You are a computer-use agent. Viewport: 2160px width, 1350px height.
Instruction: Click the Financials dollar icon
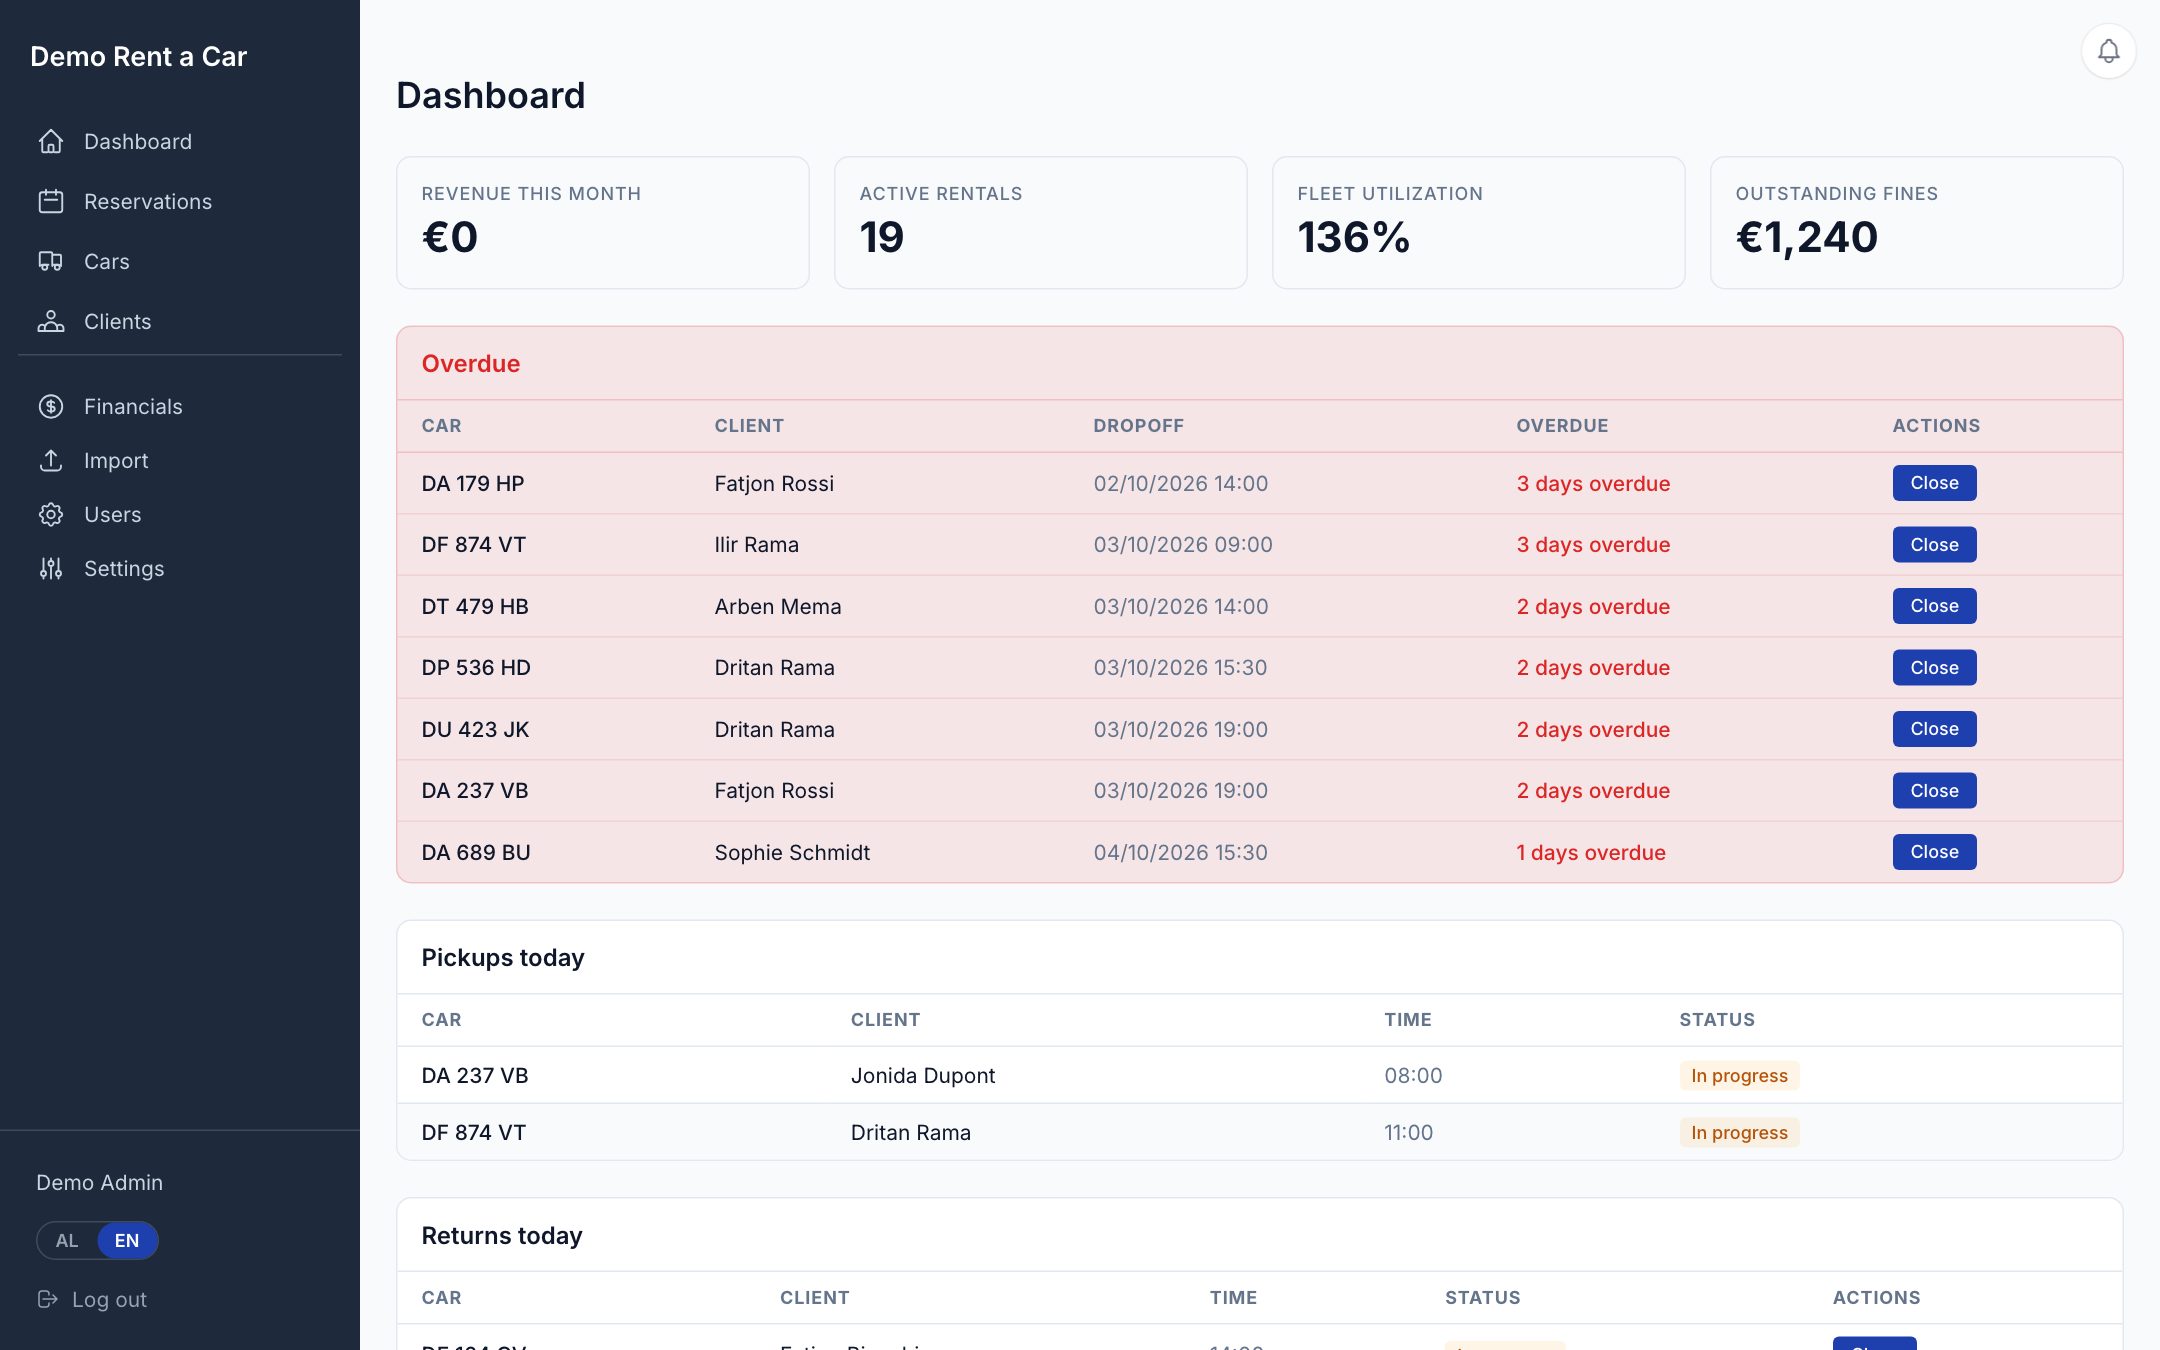point(51,406)
